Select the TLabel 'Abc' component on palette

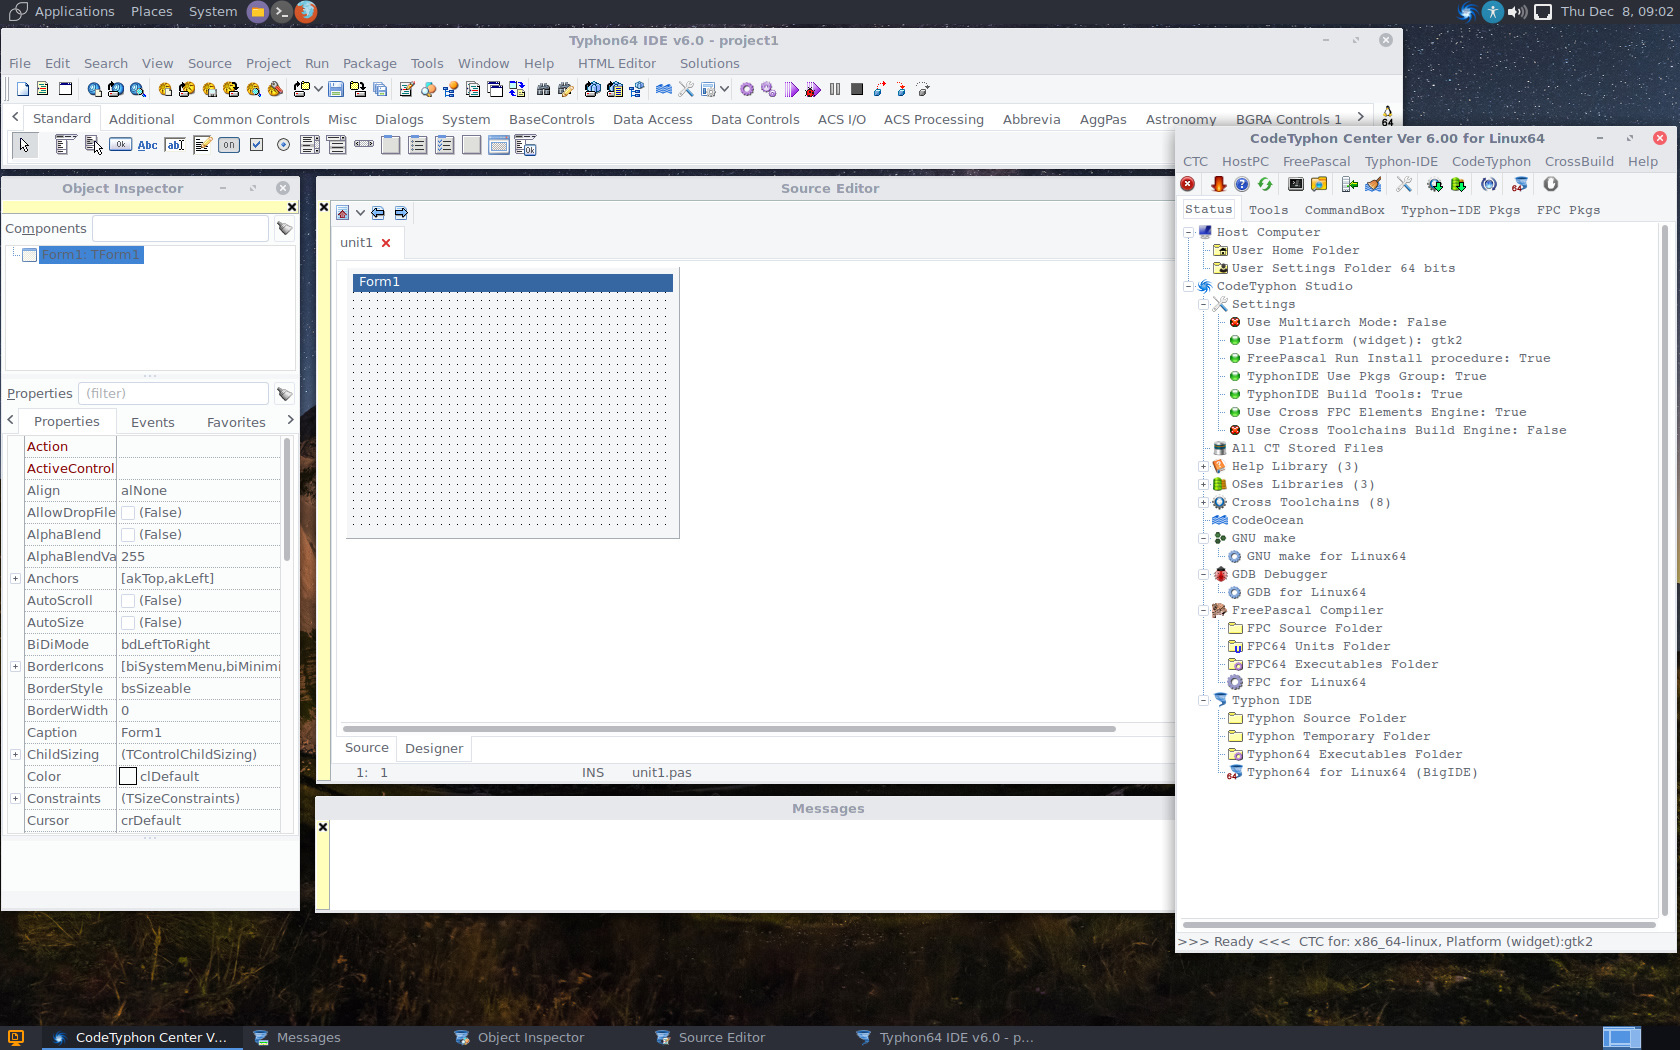click(147, 145)
